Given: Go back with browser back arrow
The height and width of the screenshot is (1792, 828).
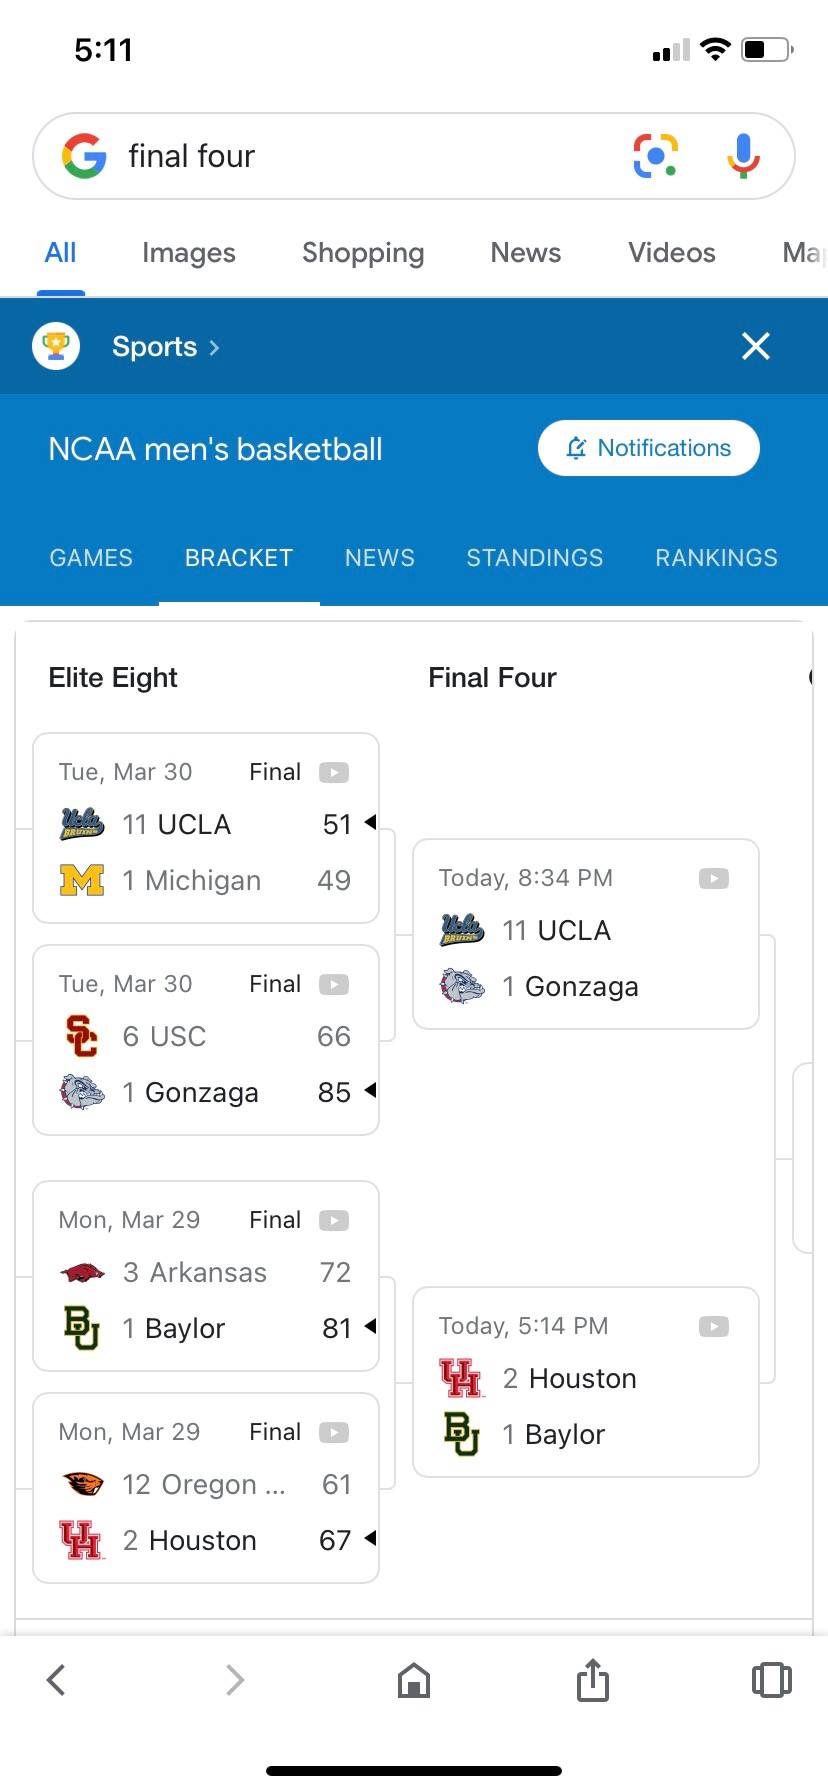Looking at the screenshot, I should pyautogui.click(x=57, y=1679).
